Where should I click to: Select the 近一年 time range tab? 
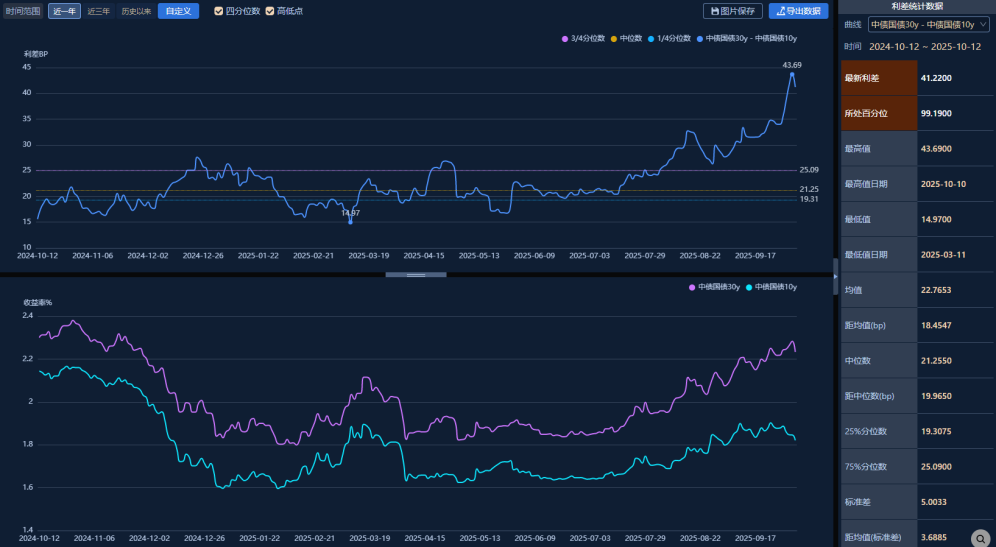point(63,11)
